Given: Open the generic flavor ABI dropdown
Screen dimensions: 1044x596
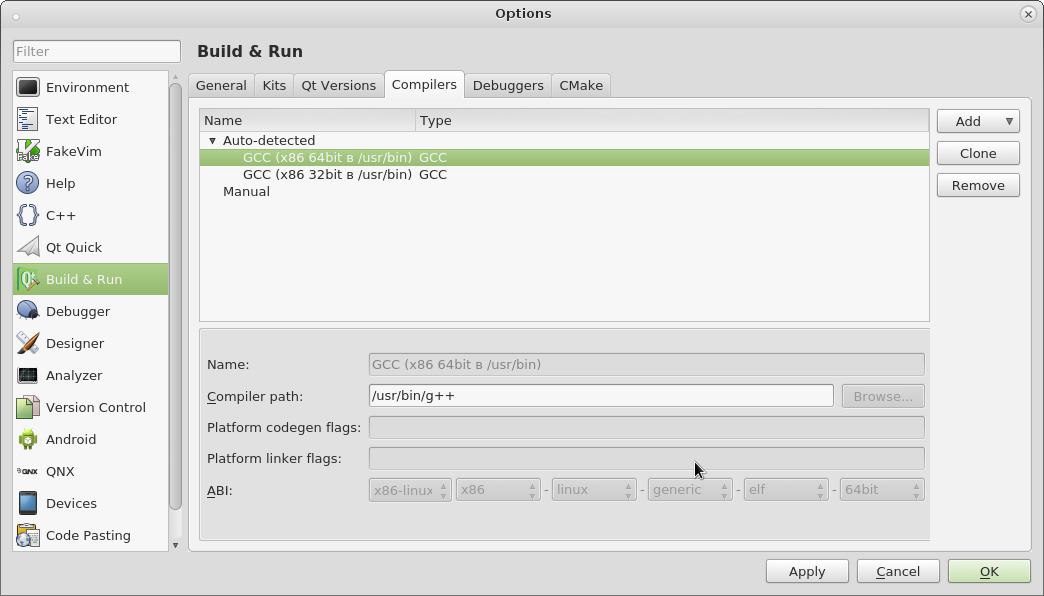Looking at the screenshot, I should point(690,489).
